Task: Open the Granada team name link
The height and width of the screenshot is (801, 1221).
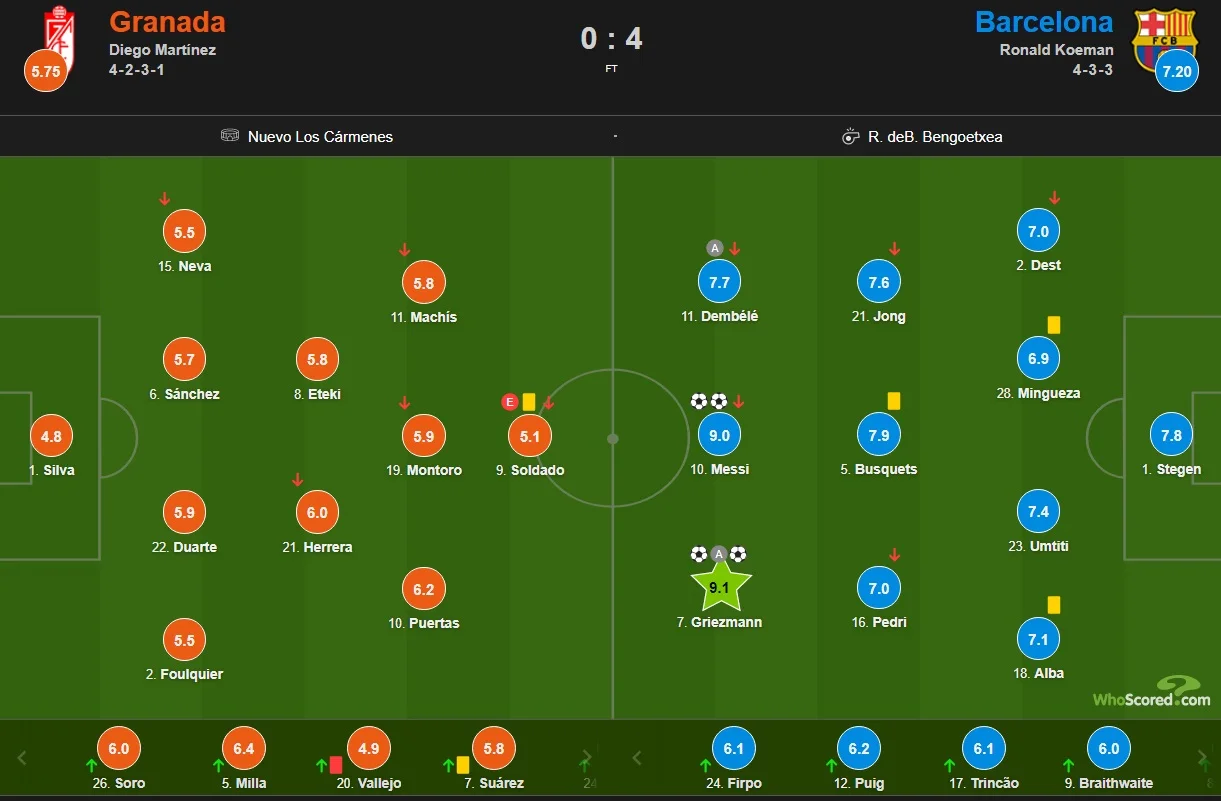Action: coord(167,21)
